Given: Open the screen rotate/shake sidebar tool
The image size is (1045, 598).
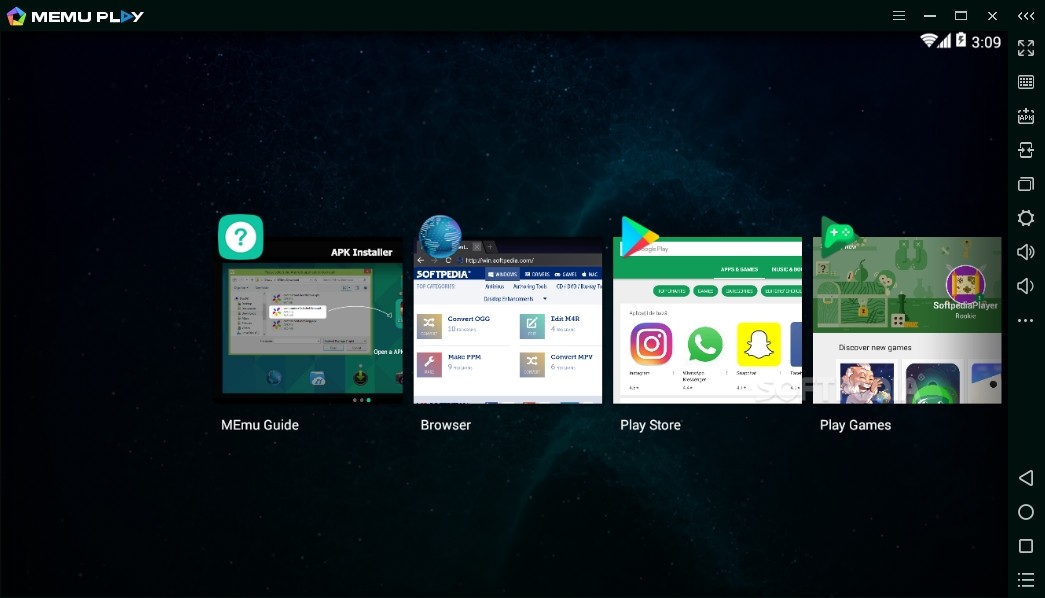Looking at the screenshot, I should tap(1026, 150).
